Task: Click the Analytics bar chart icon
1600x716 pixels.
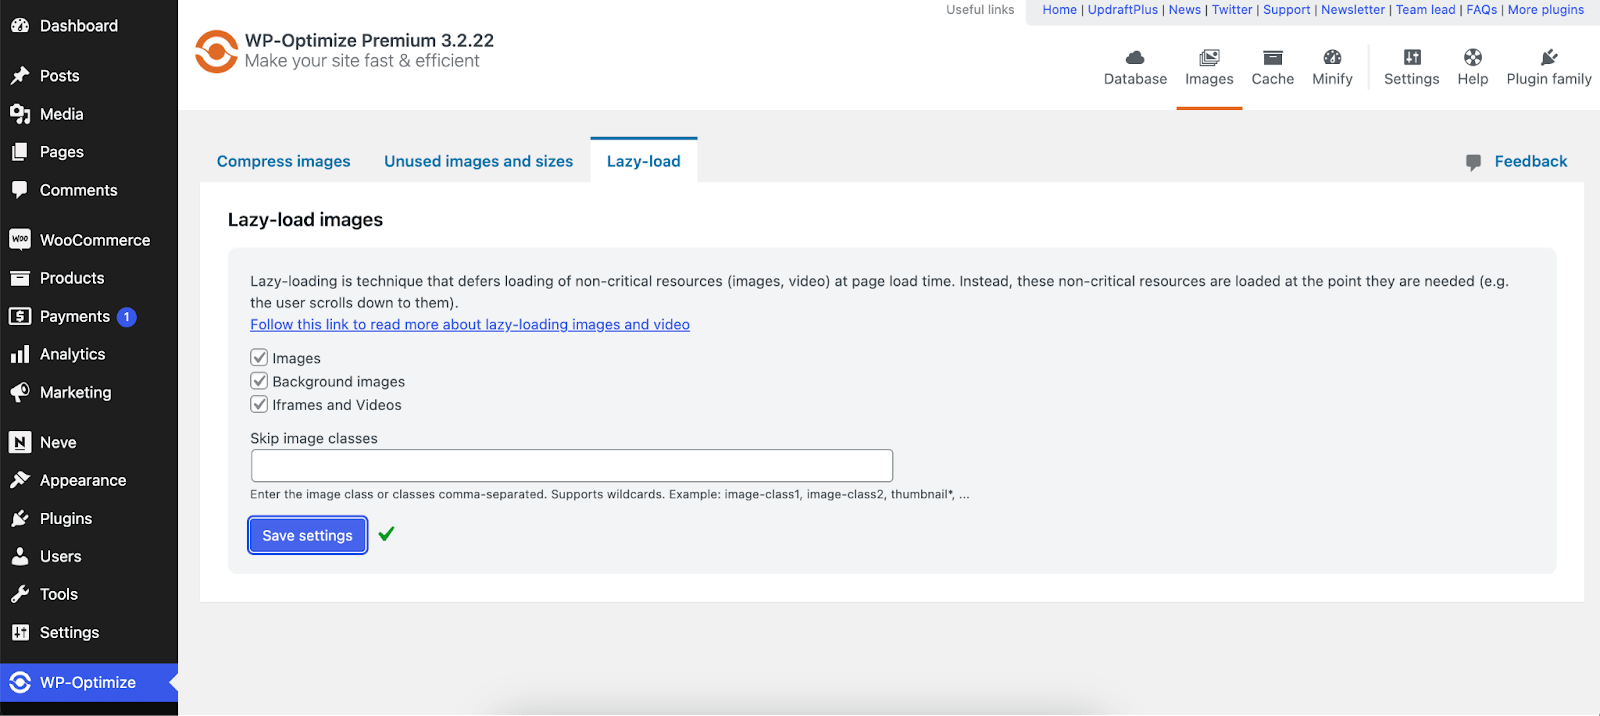Action: 20,354
